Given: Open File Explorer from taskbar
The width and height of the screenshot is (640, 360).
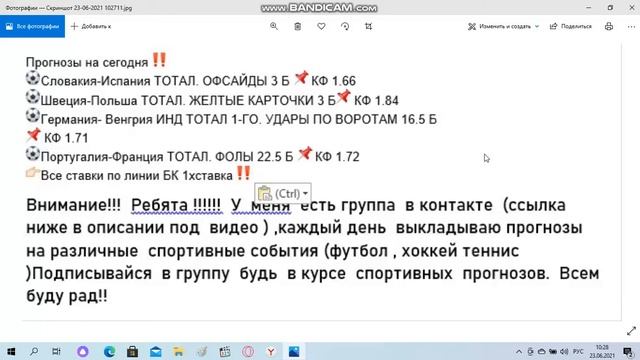Looking at the screenshot, I should (x=178, y=351).
